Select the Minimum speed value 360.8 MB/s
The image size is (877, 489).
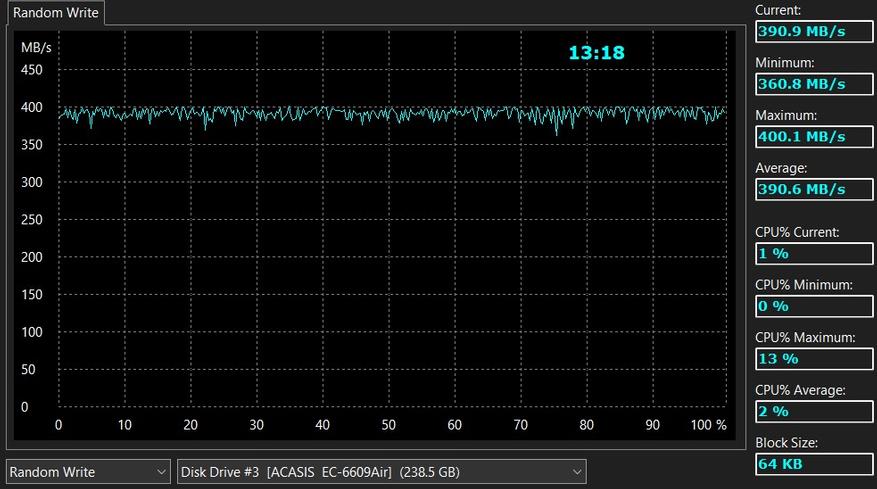[x=813, y=84]
